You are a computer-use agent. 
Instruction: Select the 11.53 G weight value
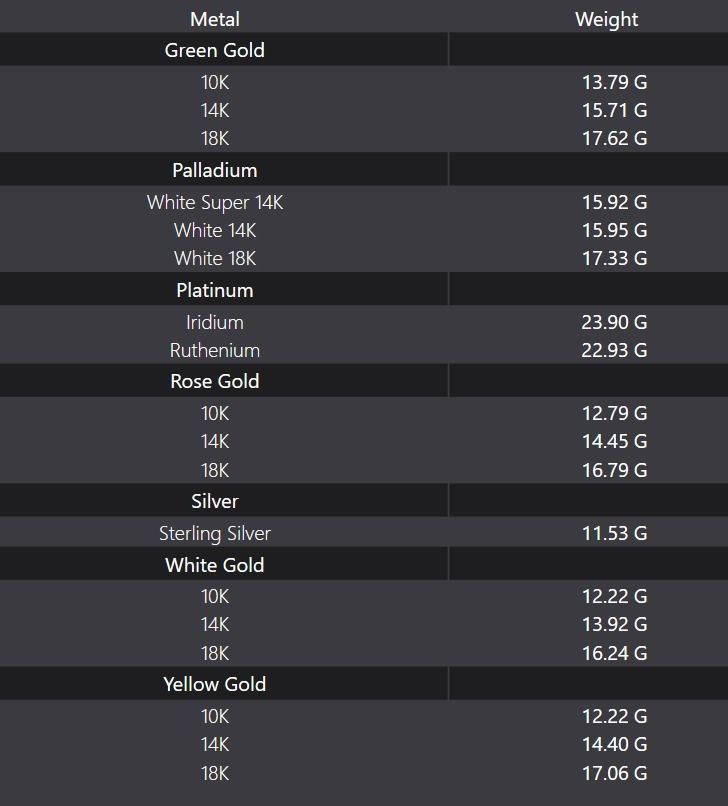click(614, 533)
